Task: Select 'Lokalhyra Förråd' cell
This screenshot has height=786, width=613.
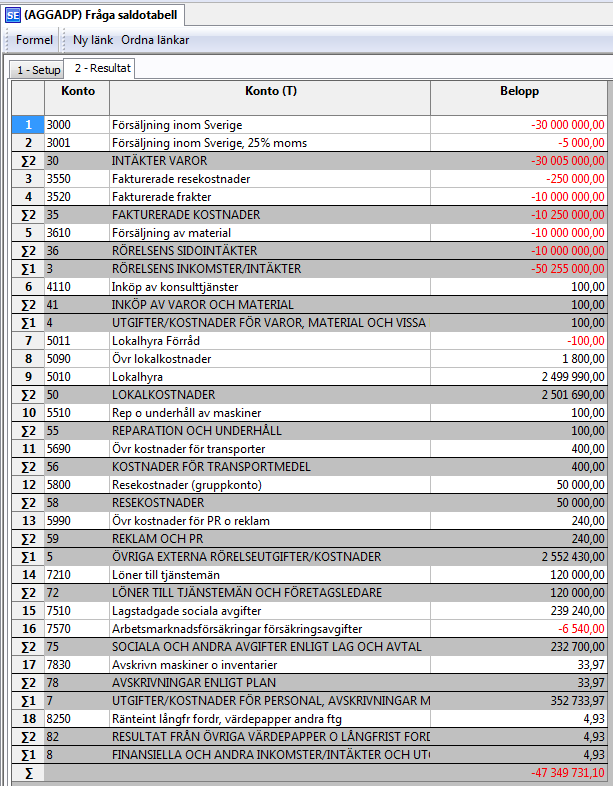Action: (x=270, y=341)
